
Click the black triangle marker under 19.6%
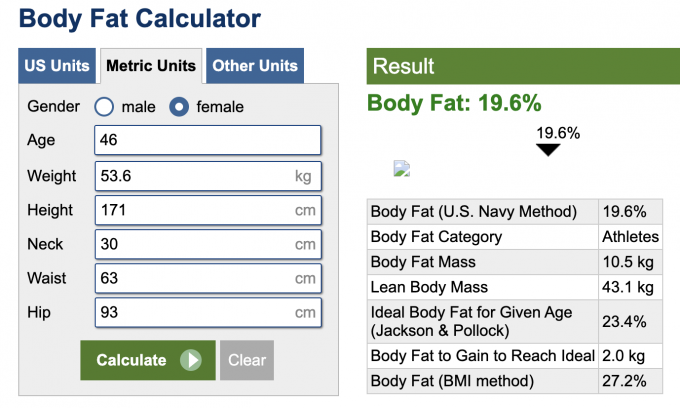pyautogui.click(x=547, y=150)
